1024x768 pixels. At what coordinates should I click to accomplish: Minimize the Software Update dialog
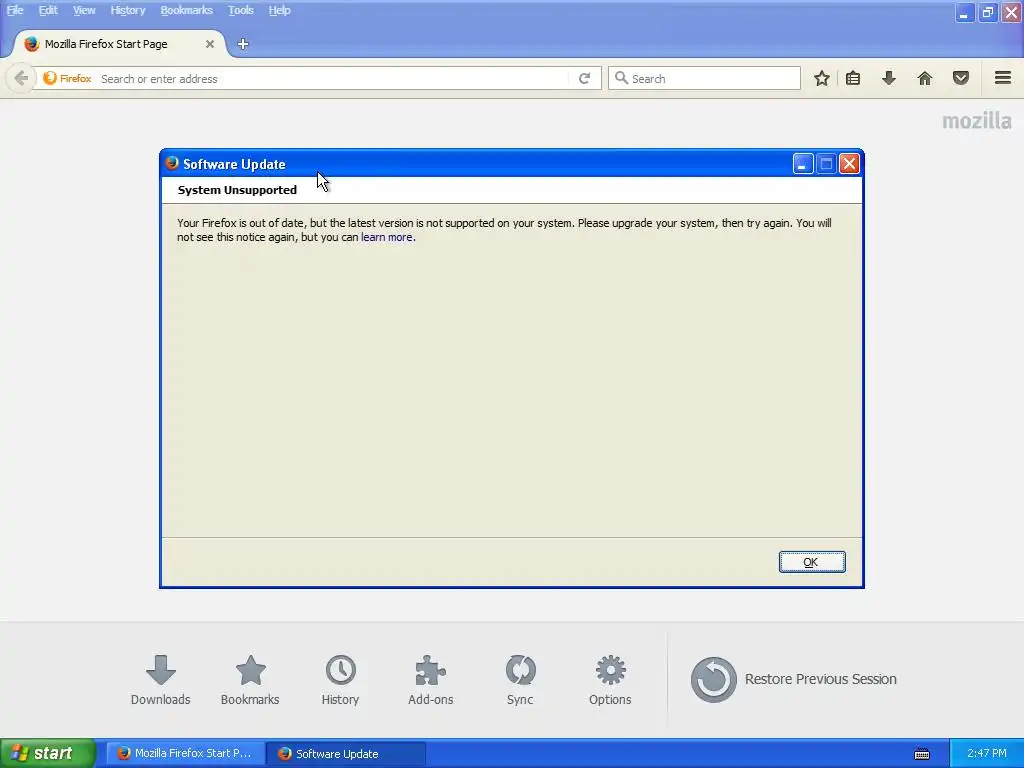click(803, 163)
